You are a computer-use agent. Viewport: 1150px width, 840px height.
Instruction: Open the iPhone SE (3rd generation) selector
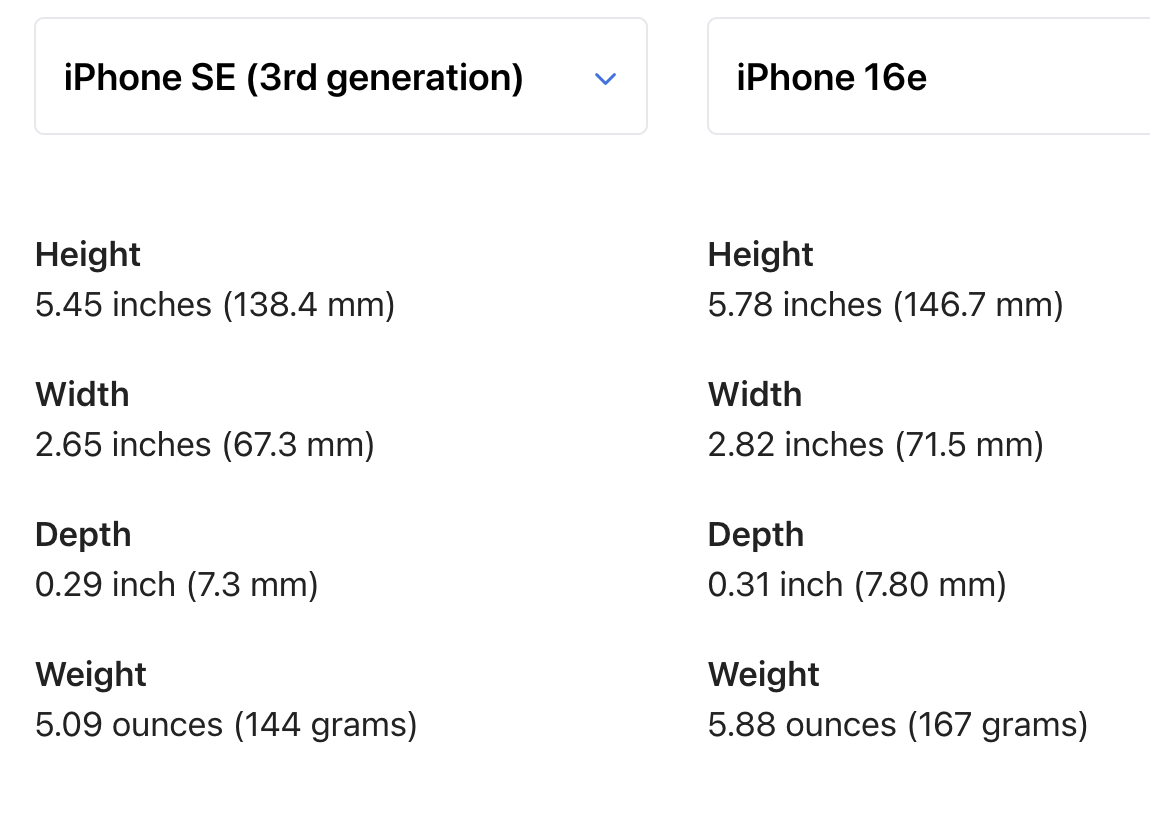tap(340, 77)
